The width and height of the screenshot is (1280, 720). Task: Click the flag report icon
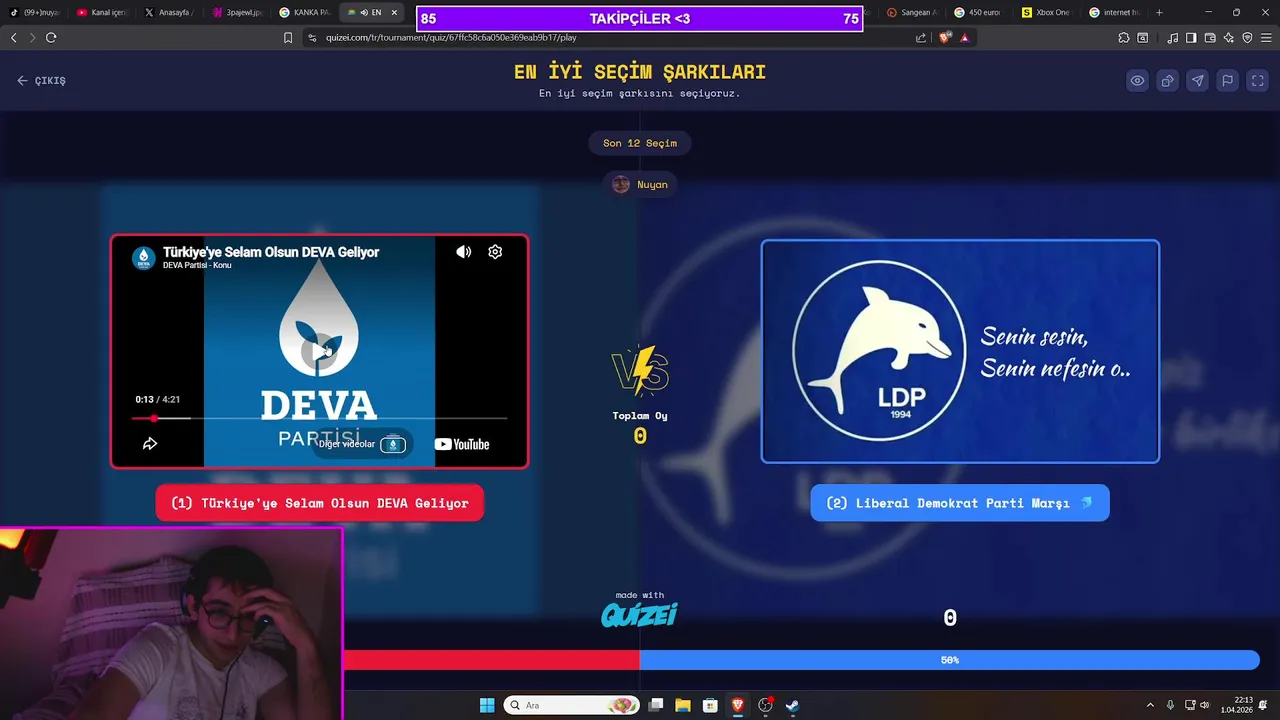pos(1227,81)
